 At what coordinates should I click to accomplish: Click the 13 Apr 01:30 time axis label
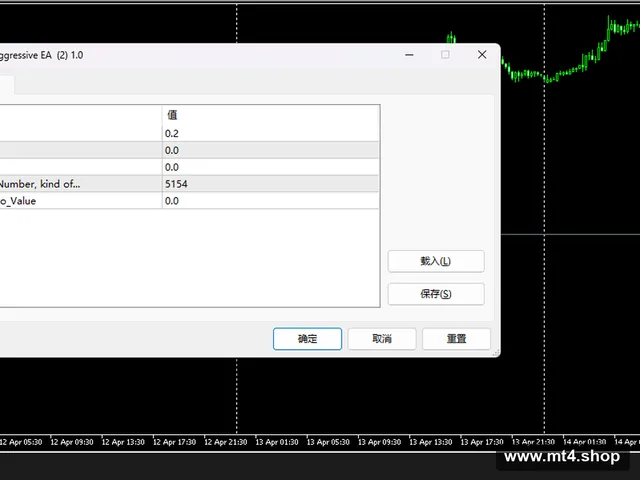pyautogui.click(x=277, y=442)
